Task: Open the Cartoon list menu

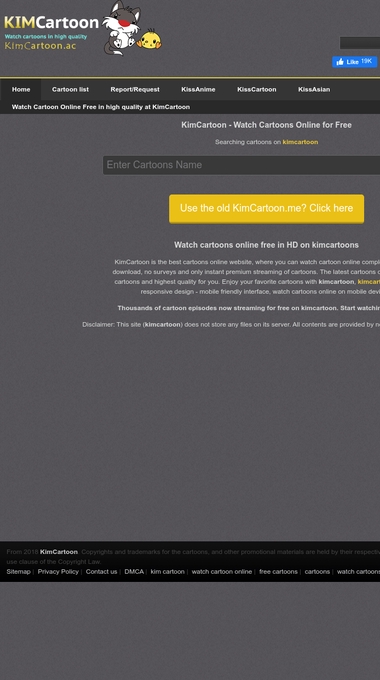Action: [x=70, y=89]
